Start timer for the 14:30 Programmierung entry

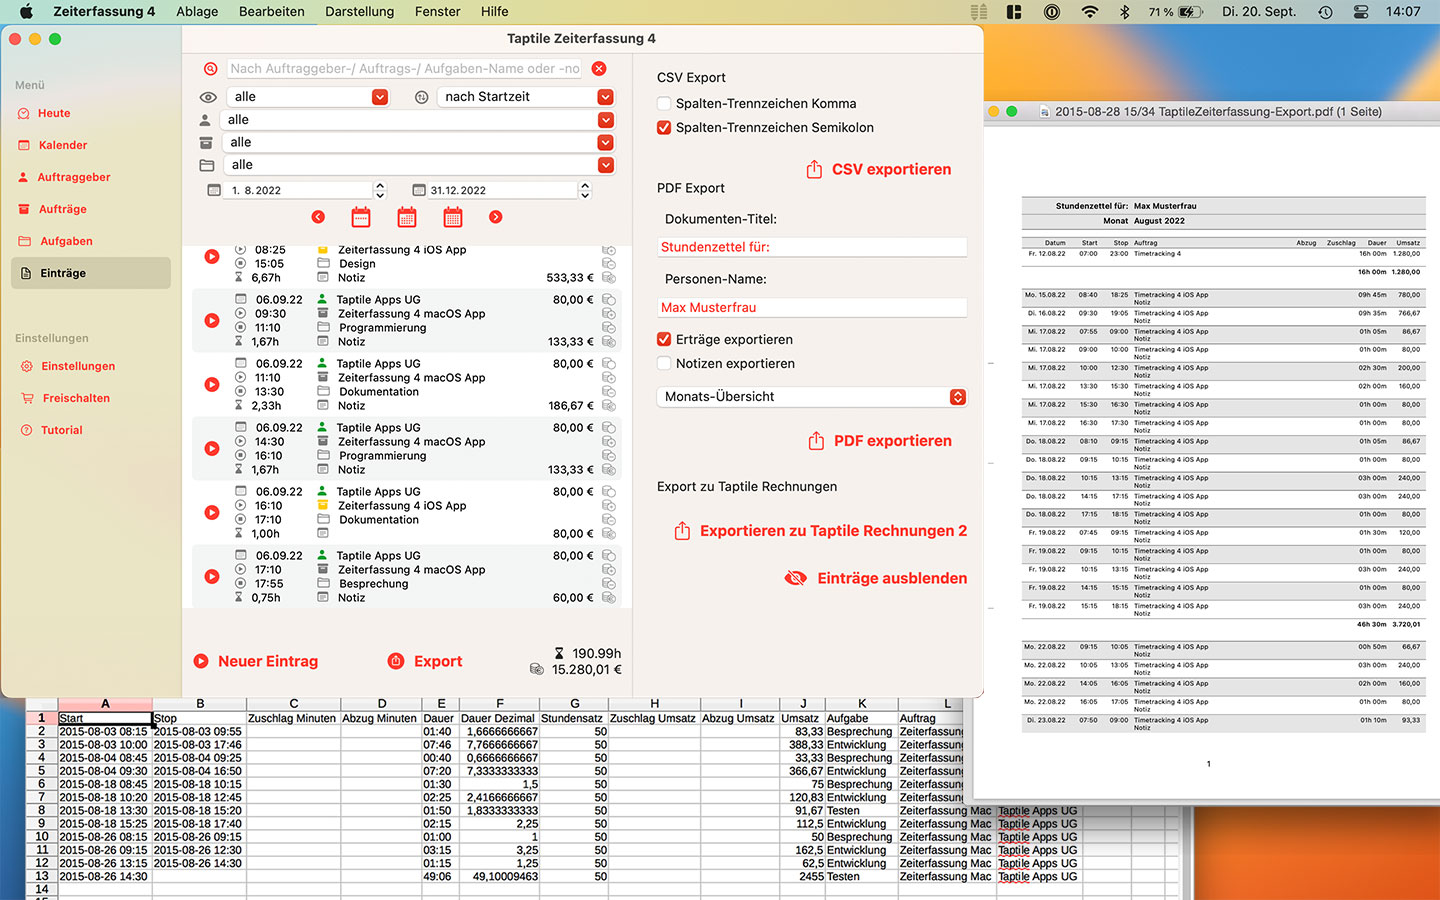pyautogui.click(x=212, y=449)
